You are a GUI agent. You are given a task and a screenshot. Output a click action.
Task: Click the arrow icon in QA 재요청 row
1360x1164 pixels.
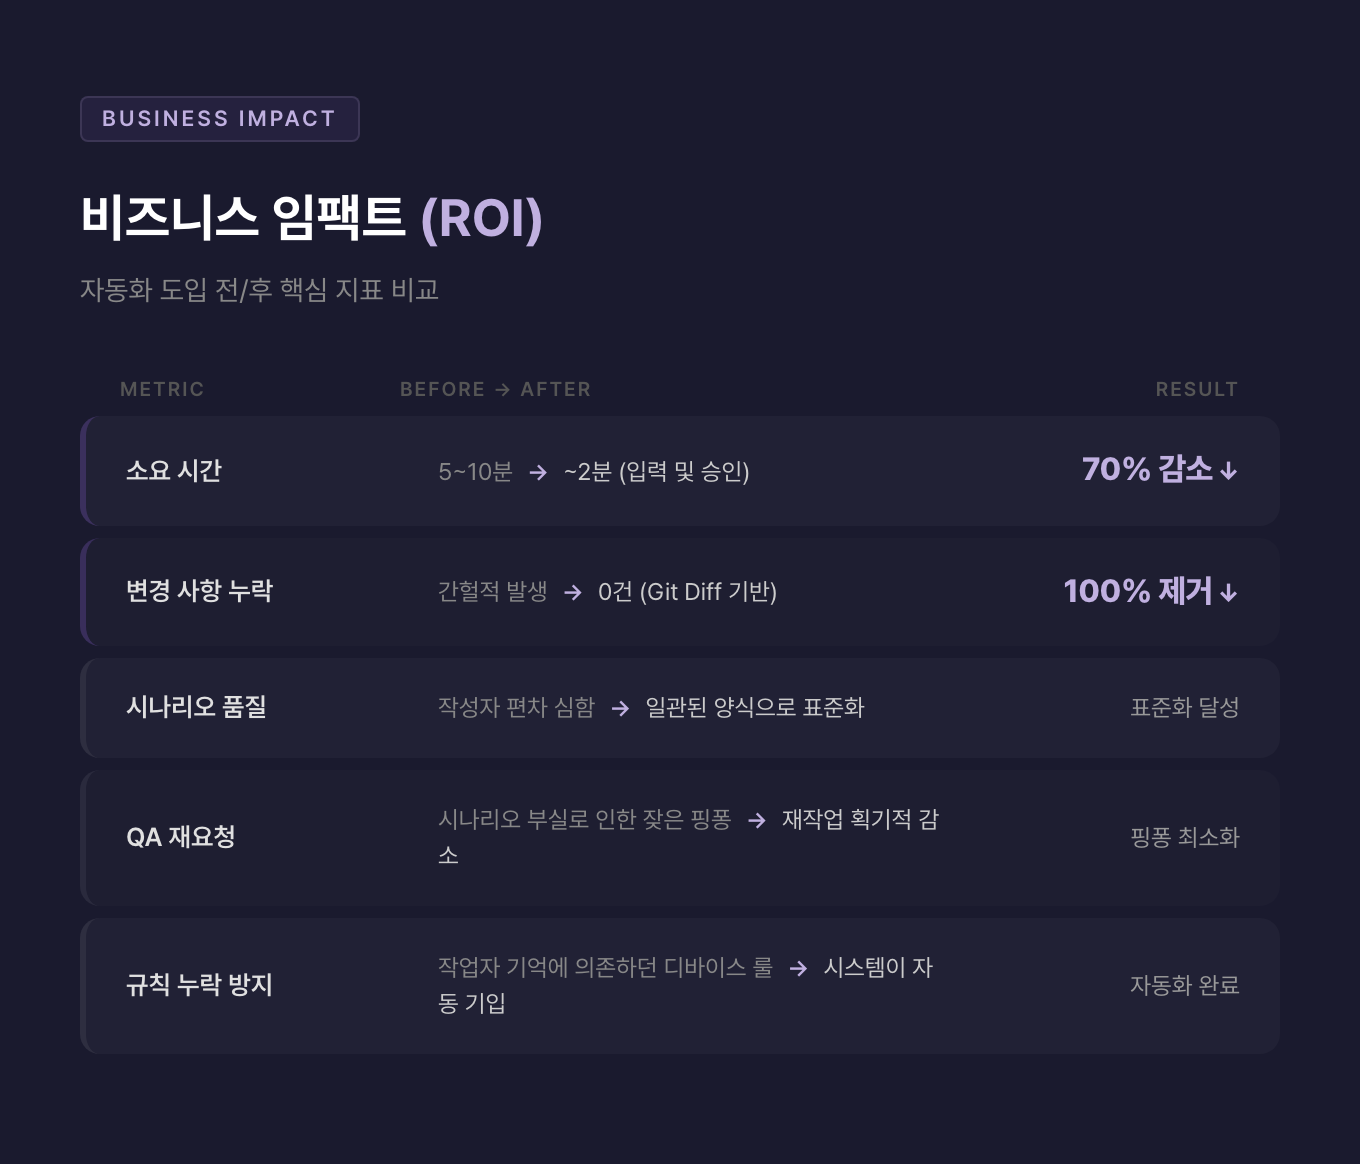tap(757, 820)
